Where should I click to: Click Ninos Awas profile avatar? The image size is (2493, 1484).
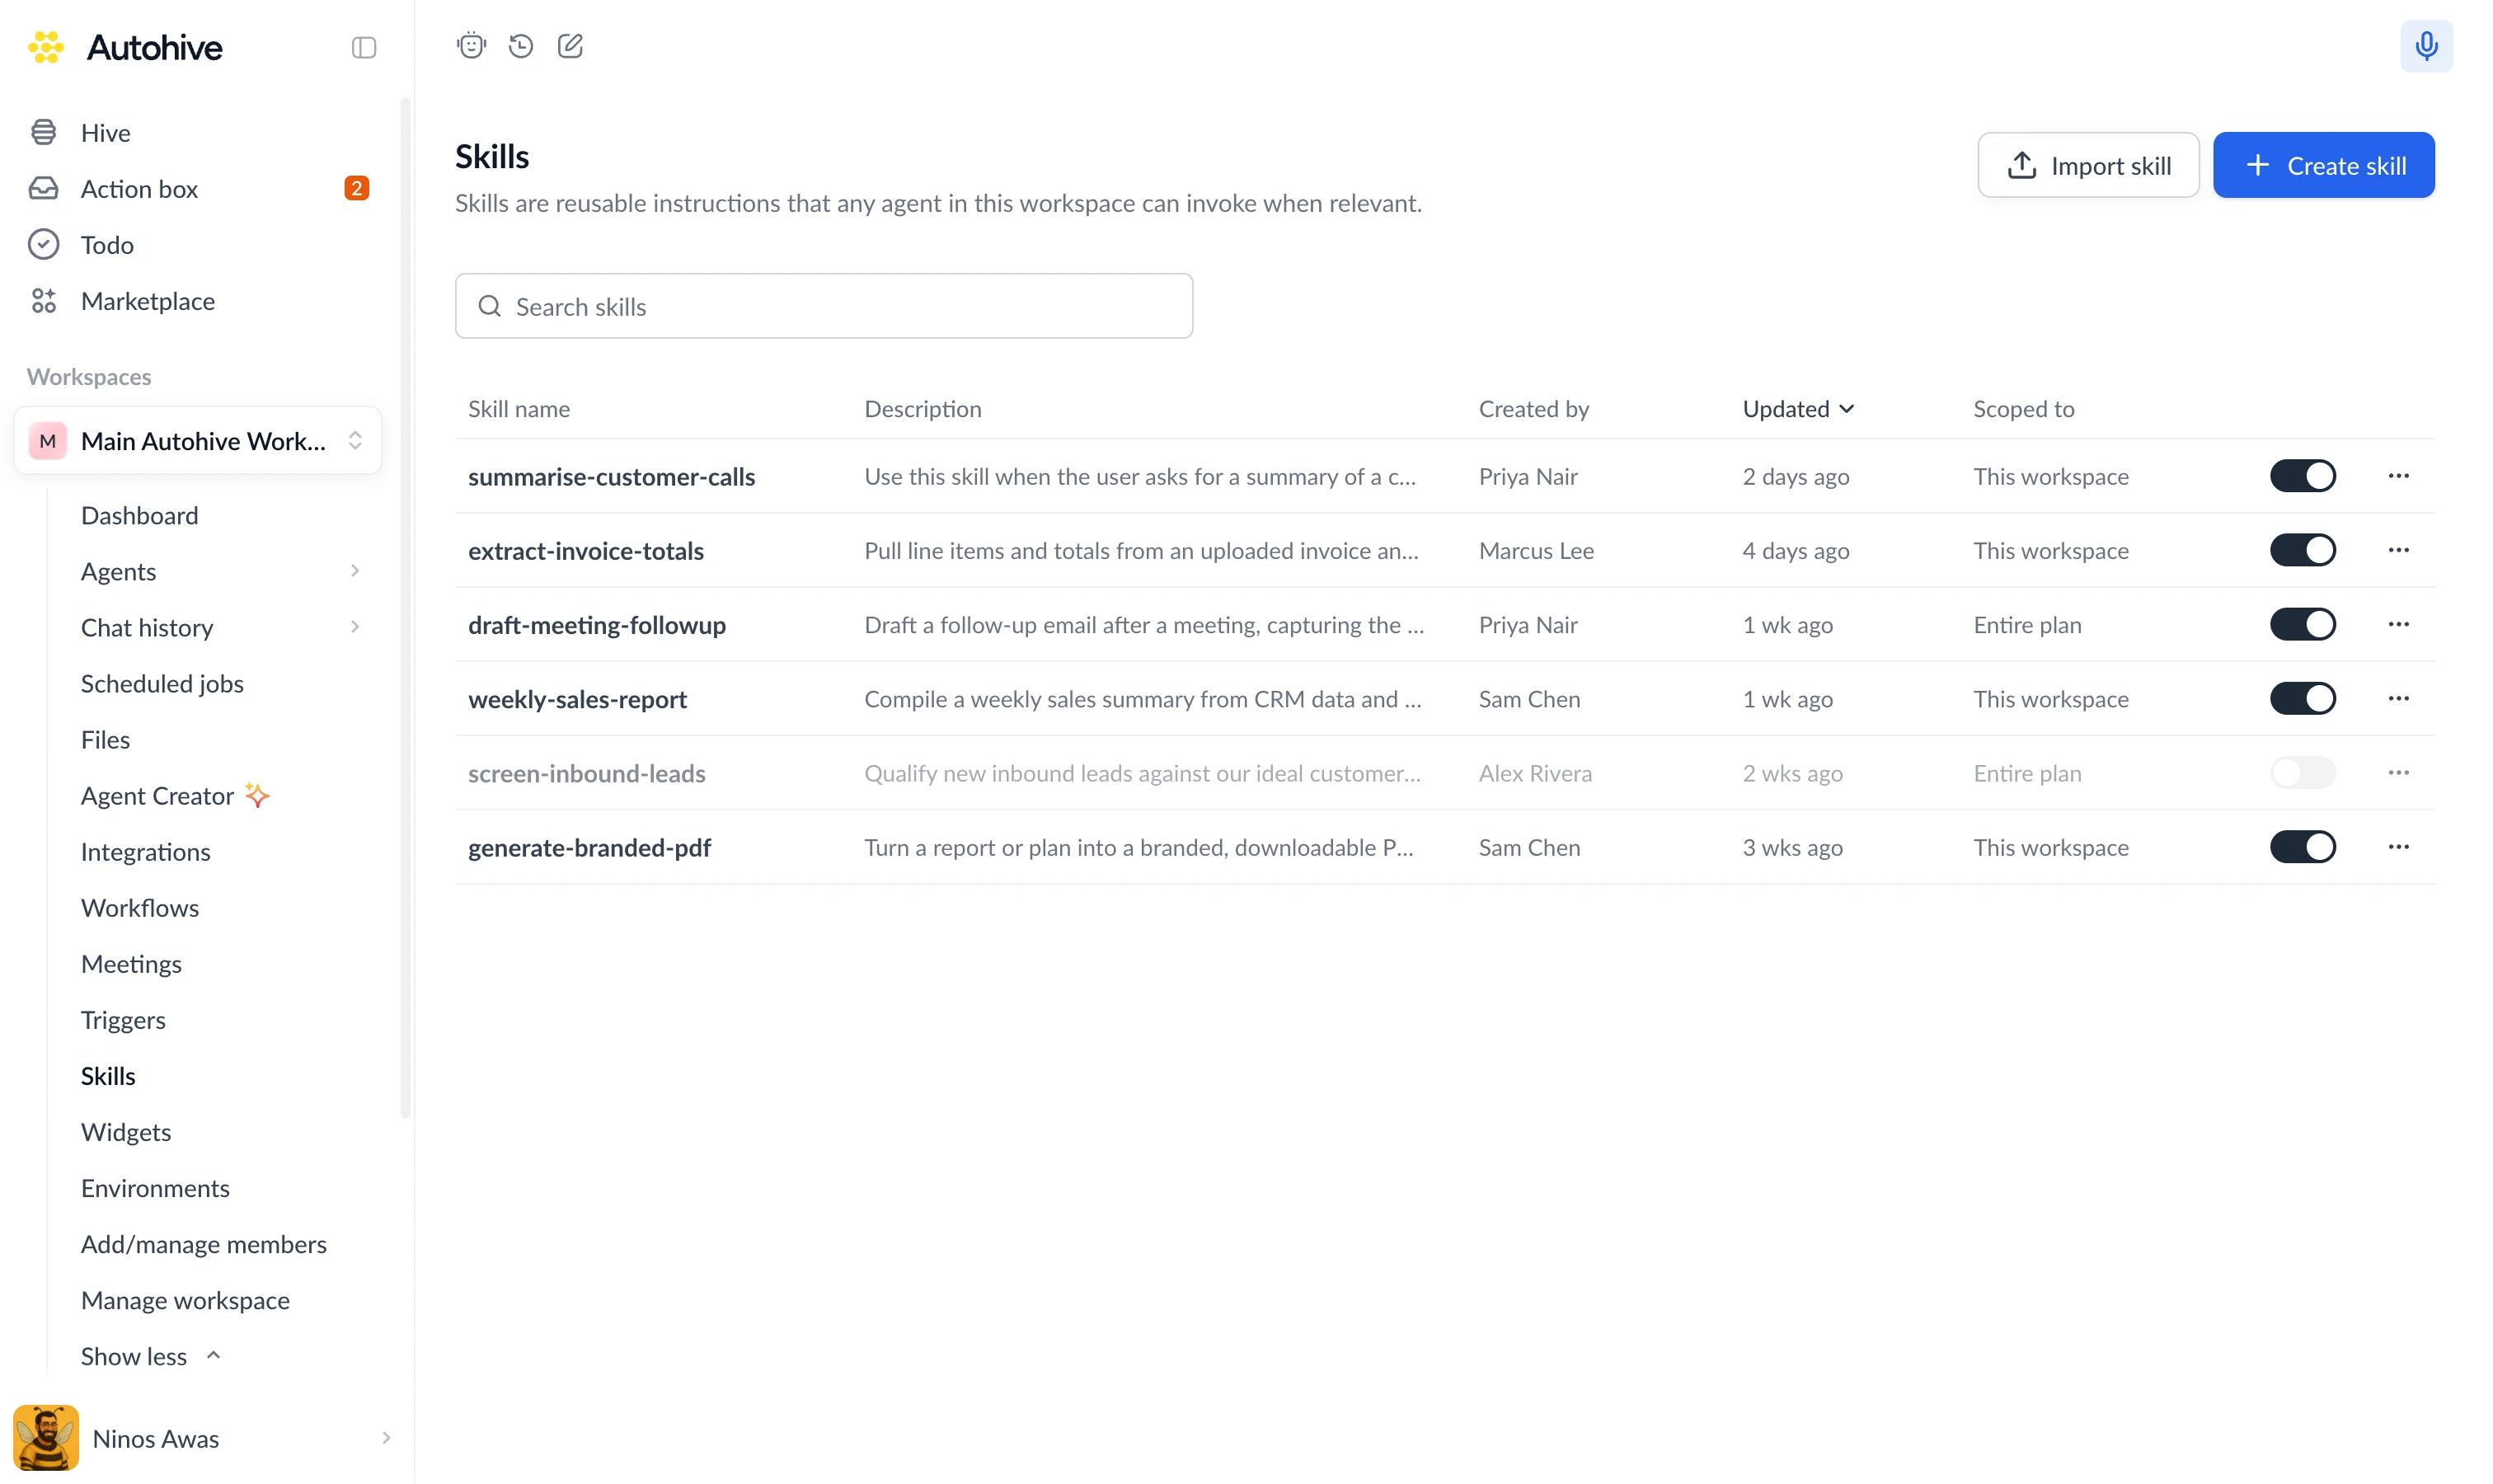point(45,1437)
